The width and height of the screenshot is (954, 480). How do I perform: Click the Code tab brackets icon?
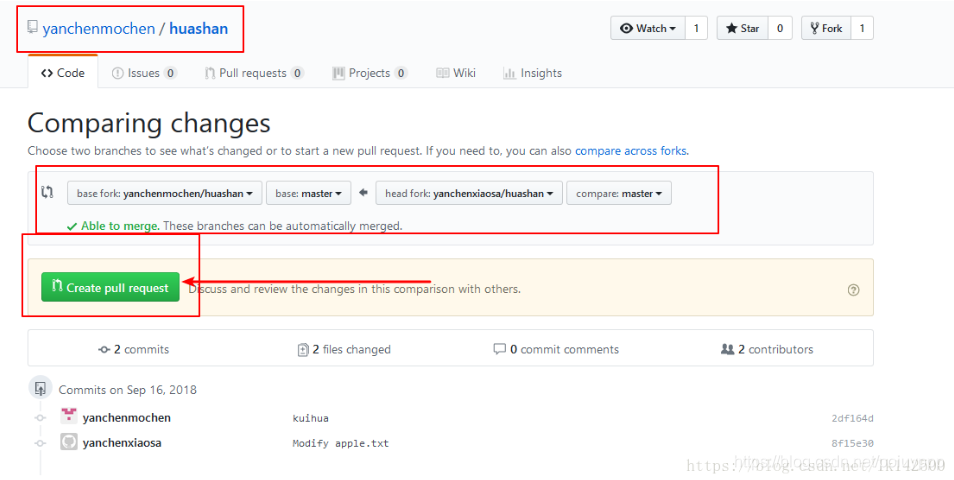(x=47, y=73)
